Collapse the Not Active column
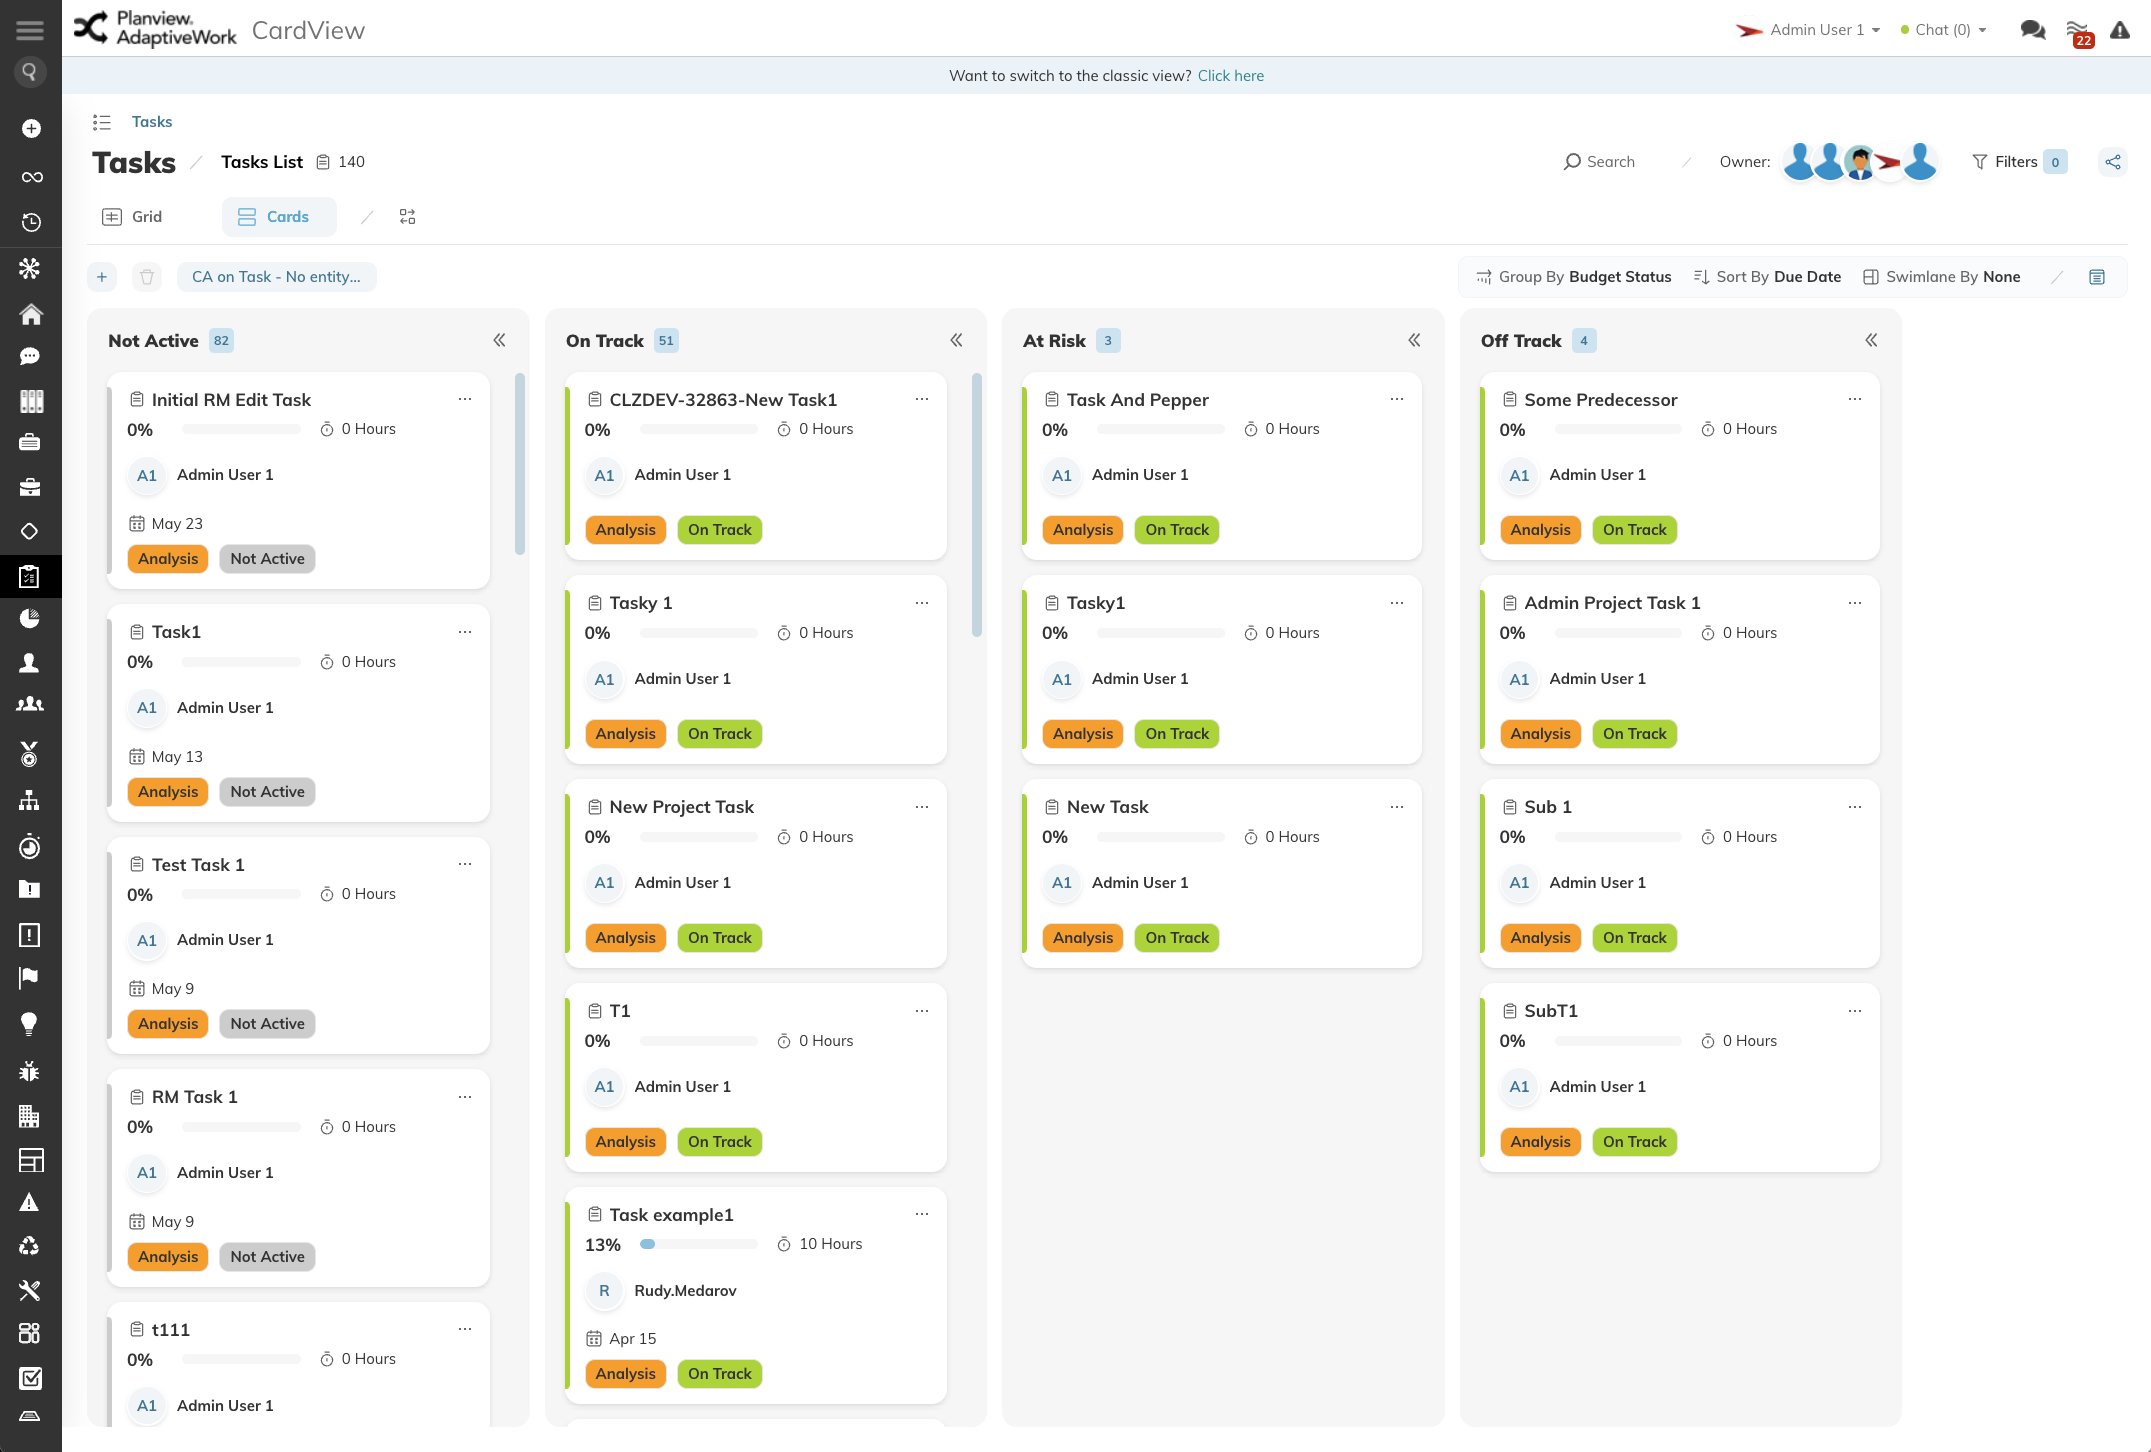 [x=499, y=340]
